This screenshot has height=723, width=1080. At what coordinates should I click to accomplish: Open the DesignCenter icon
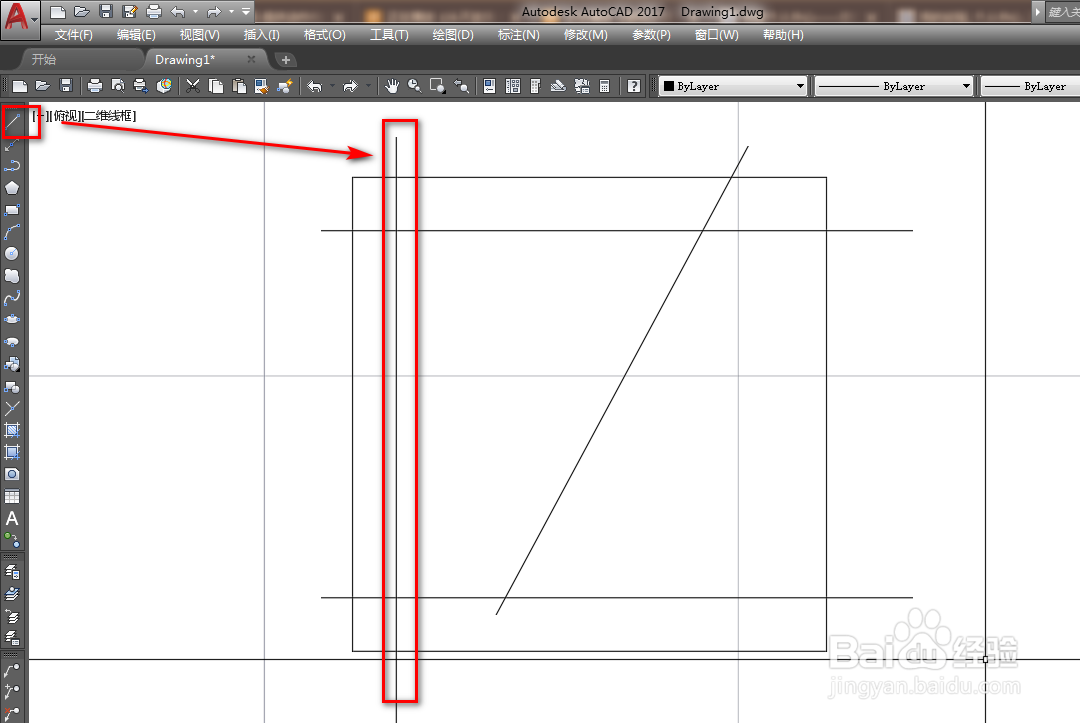512,86
